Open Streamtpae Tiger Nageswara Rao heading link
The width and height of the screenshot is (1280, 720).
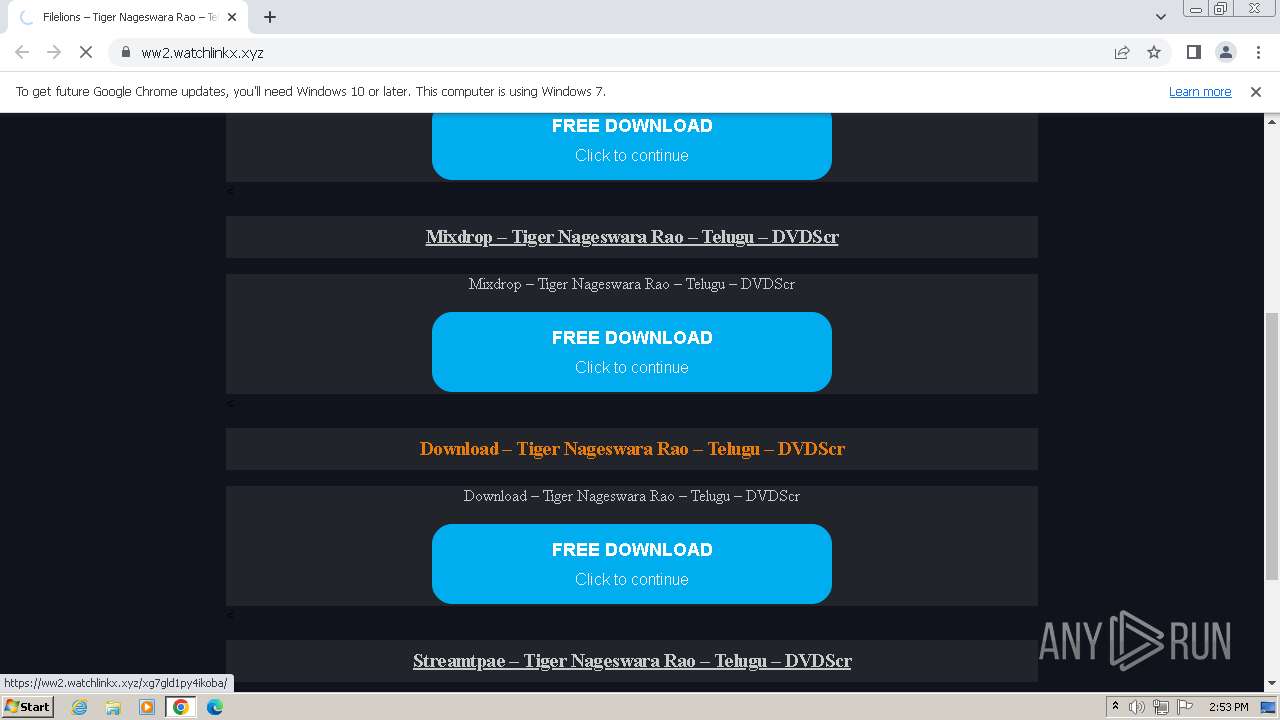coord(632,661)
